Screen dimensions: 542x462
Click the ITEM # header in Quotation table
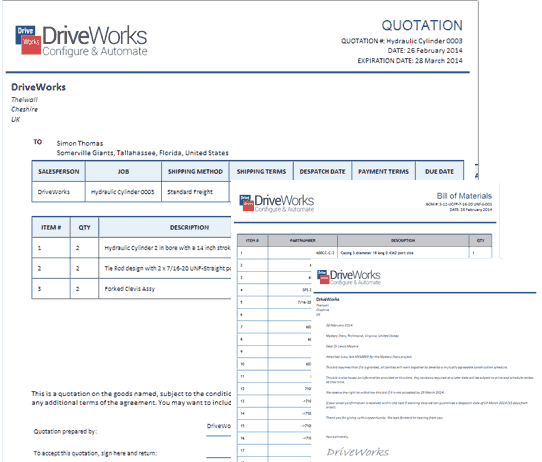tap(51, 227)
